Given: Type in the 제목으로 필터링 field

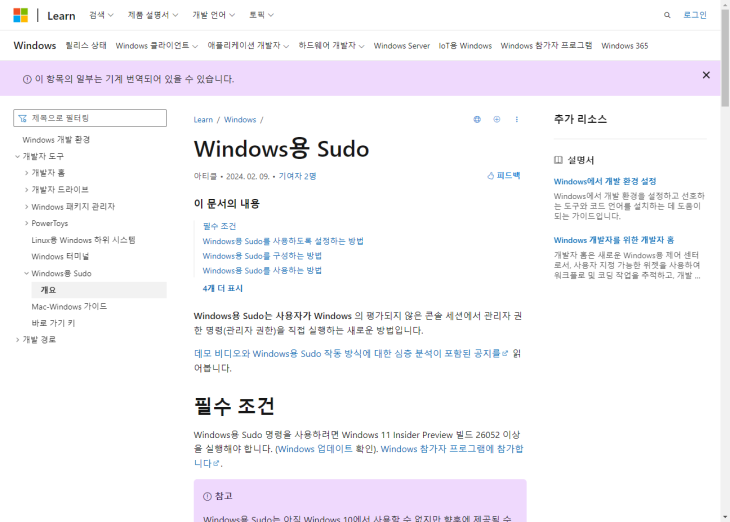Looking at the screenshot, I should pyautogui.click(x=96, y=118).
